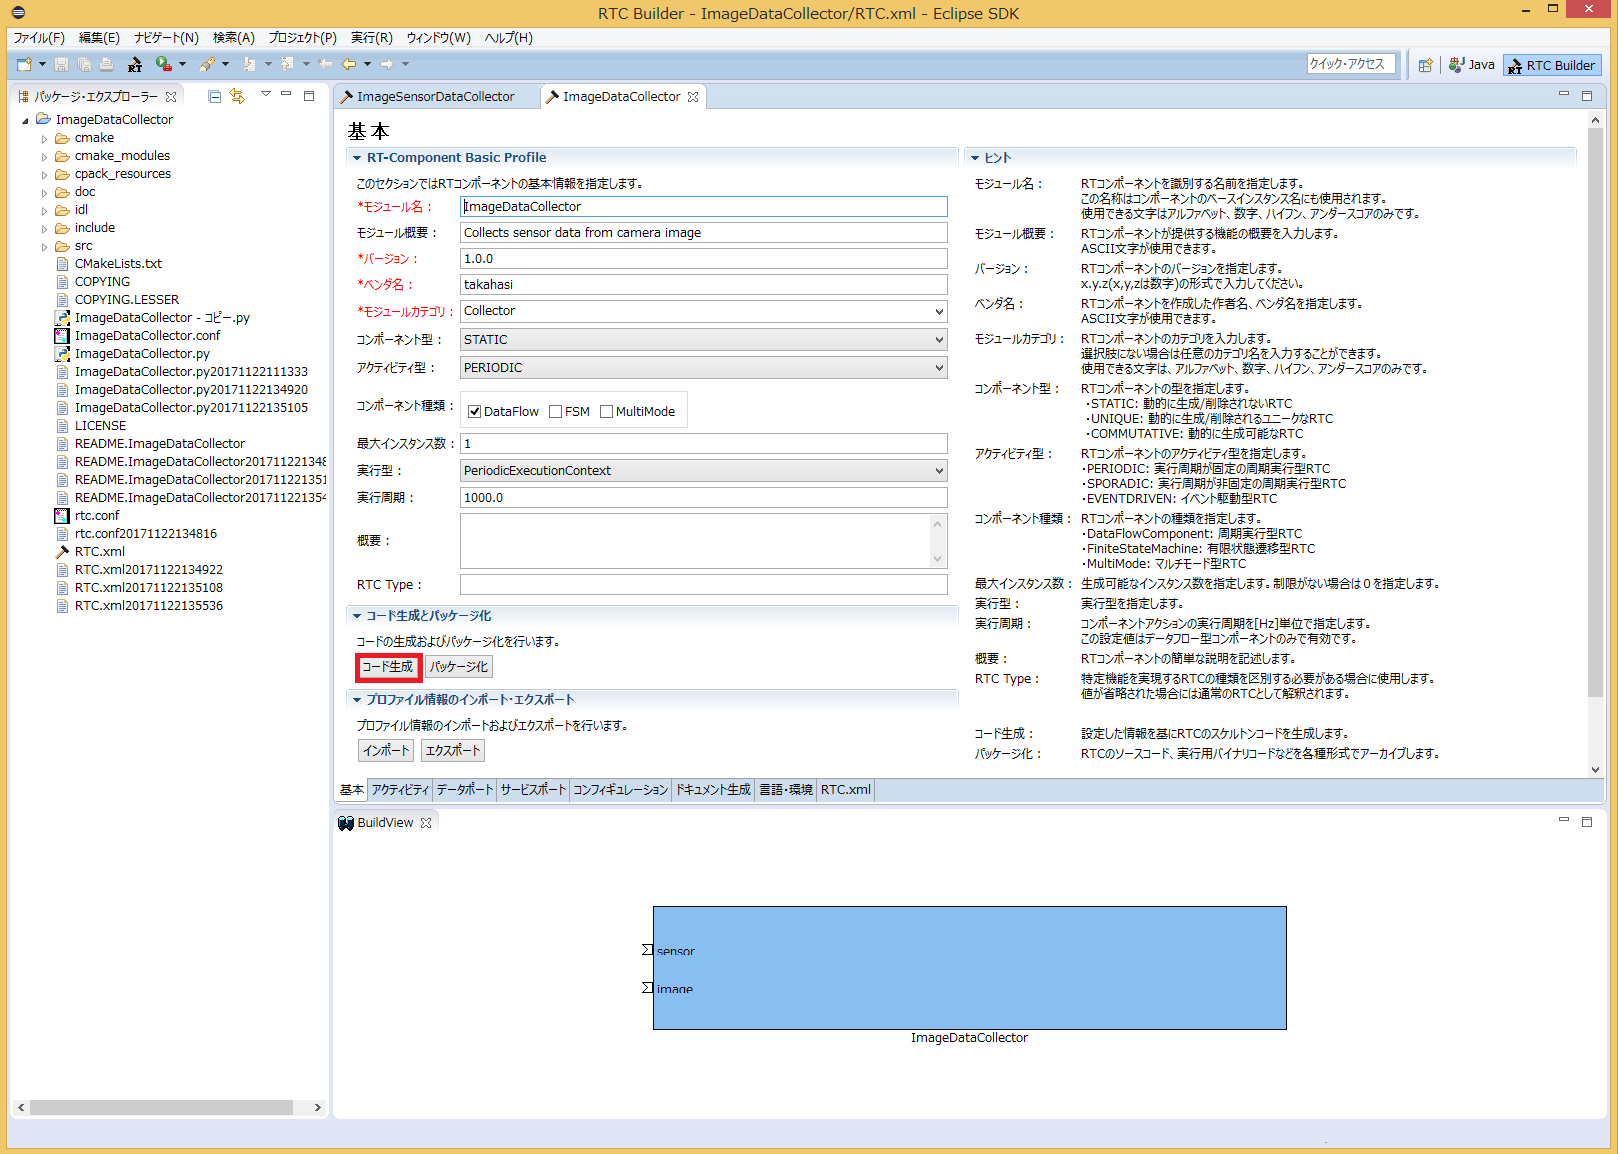Click the New wizard toolbar icon
Viewport: 1618px width, 1154px height.
[x=24, y=65]
